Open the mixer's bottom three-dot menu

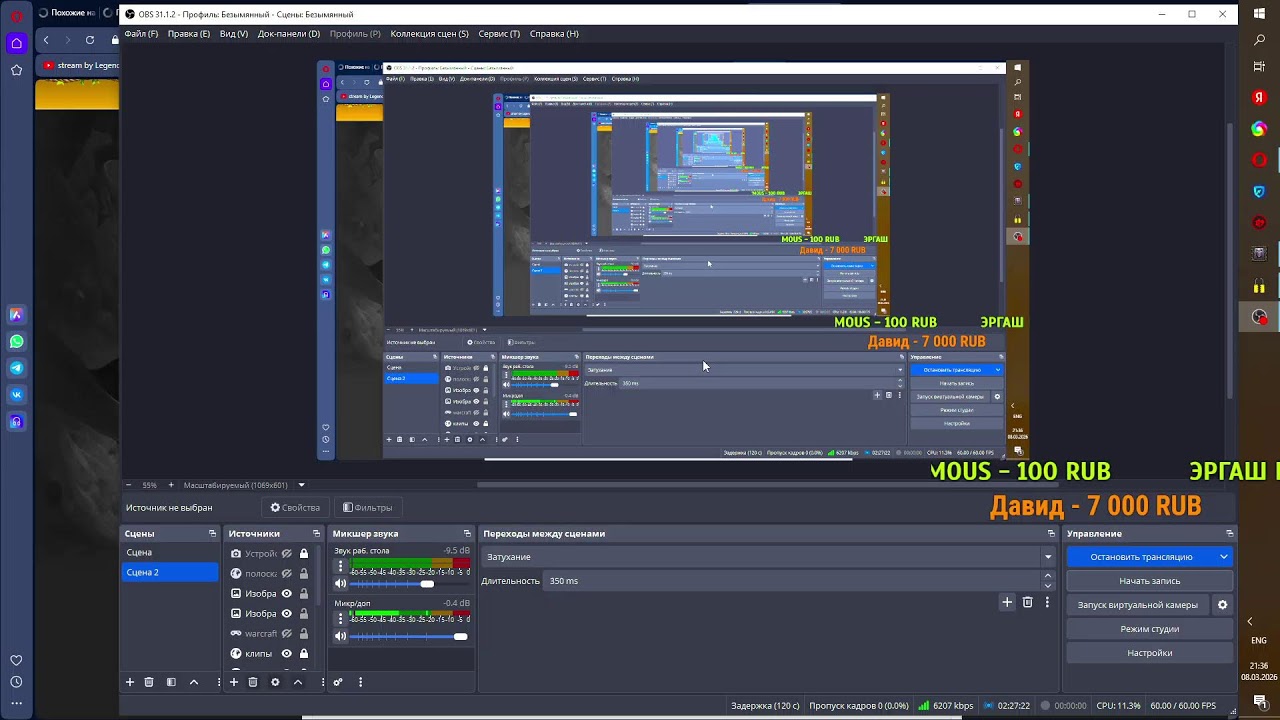[360, 682]
